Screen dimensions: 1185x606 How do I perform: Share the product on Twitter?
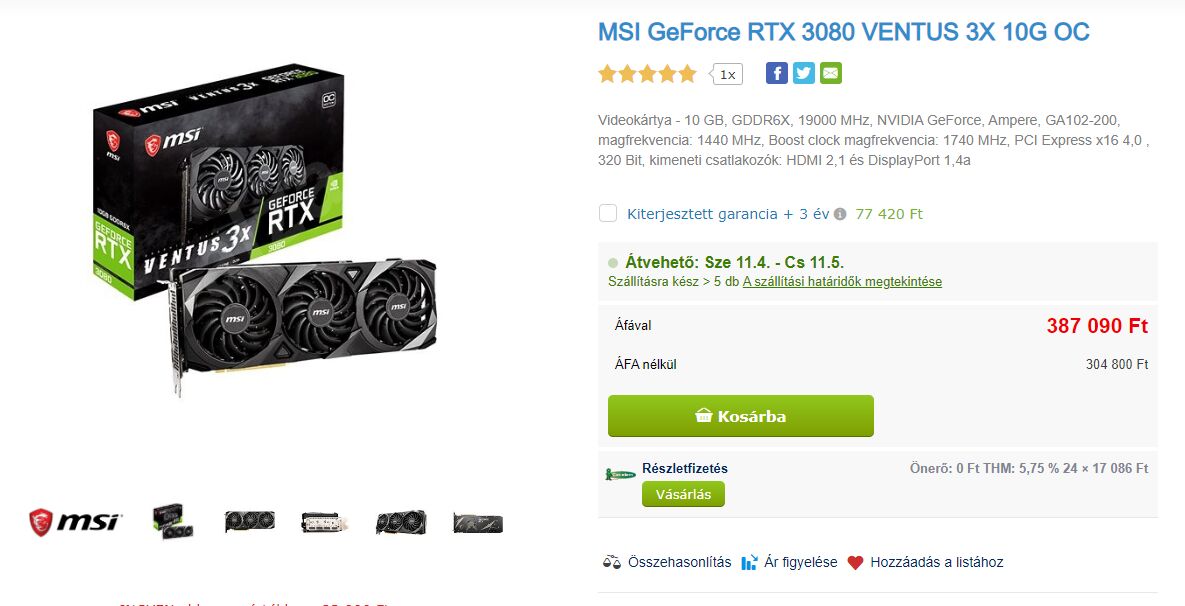pos(803,73)
